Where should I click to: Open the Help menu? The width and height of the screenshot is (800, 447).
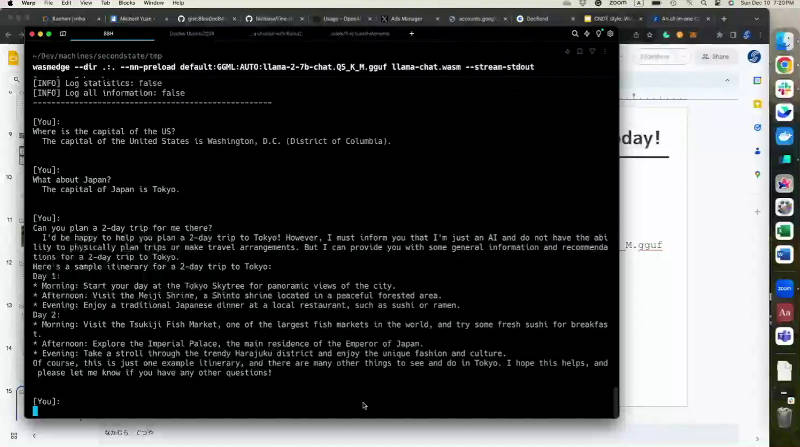pos(178,3)
